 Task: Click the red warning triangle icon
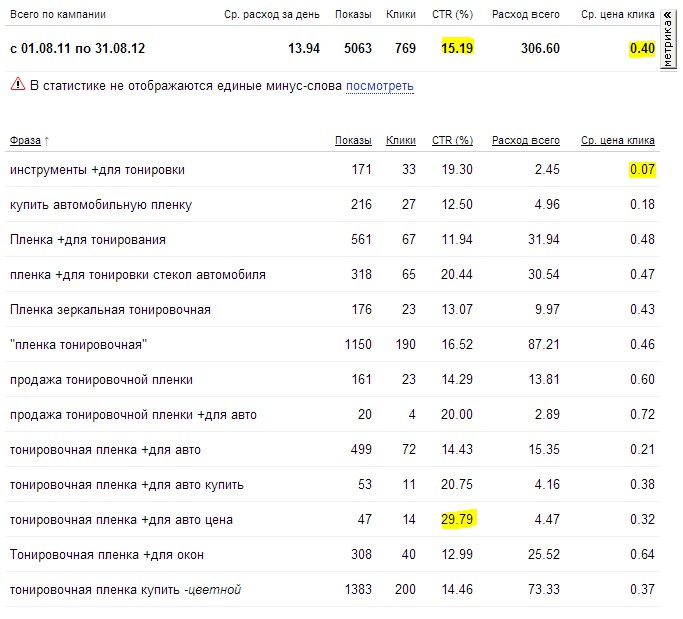point(17,86)
